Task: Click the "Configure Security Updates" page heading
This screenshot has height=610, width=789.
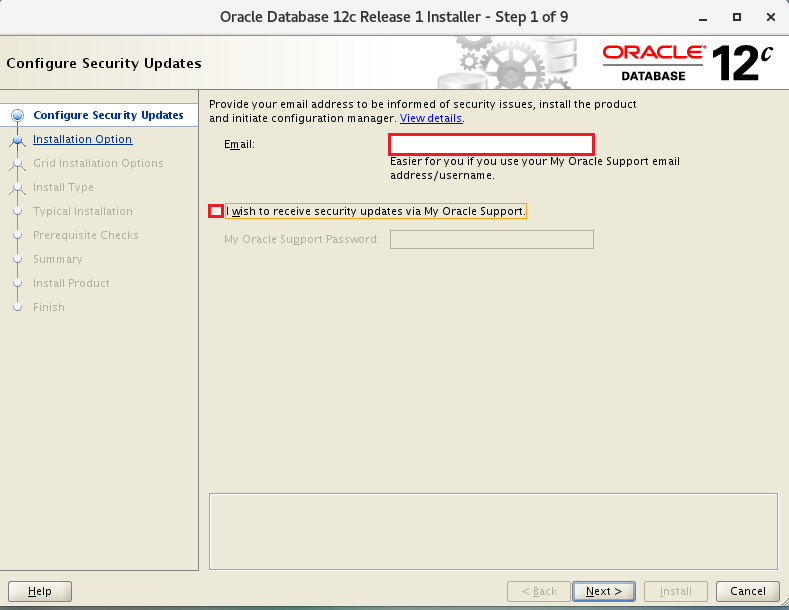Action: tap(104, 63)
